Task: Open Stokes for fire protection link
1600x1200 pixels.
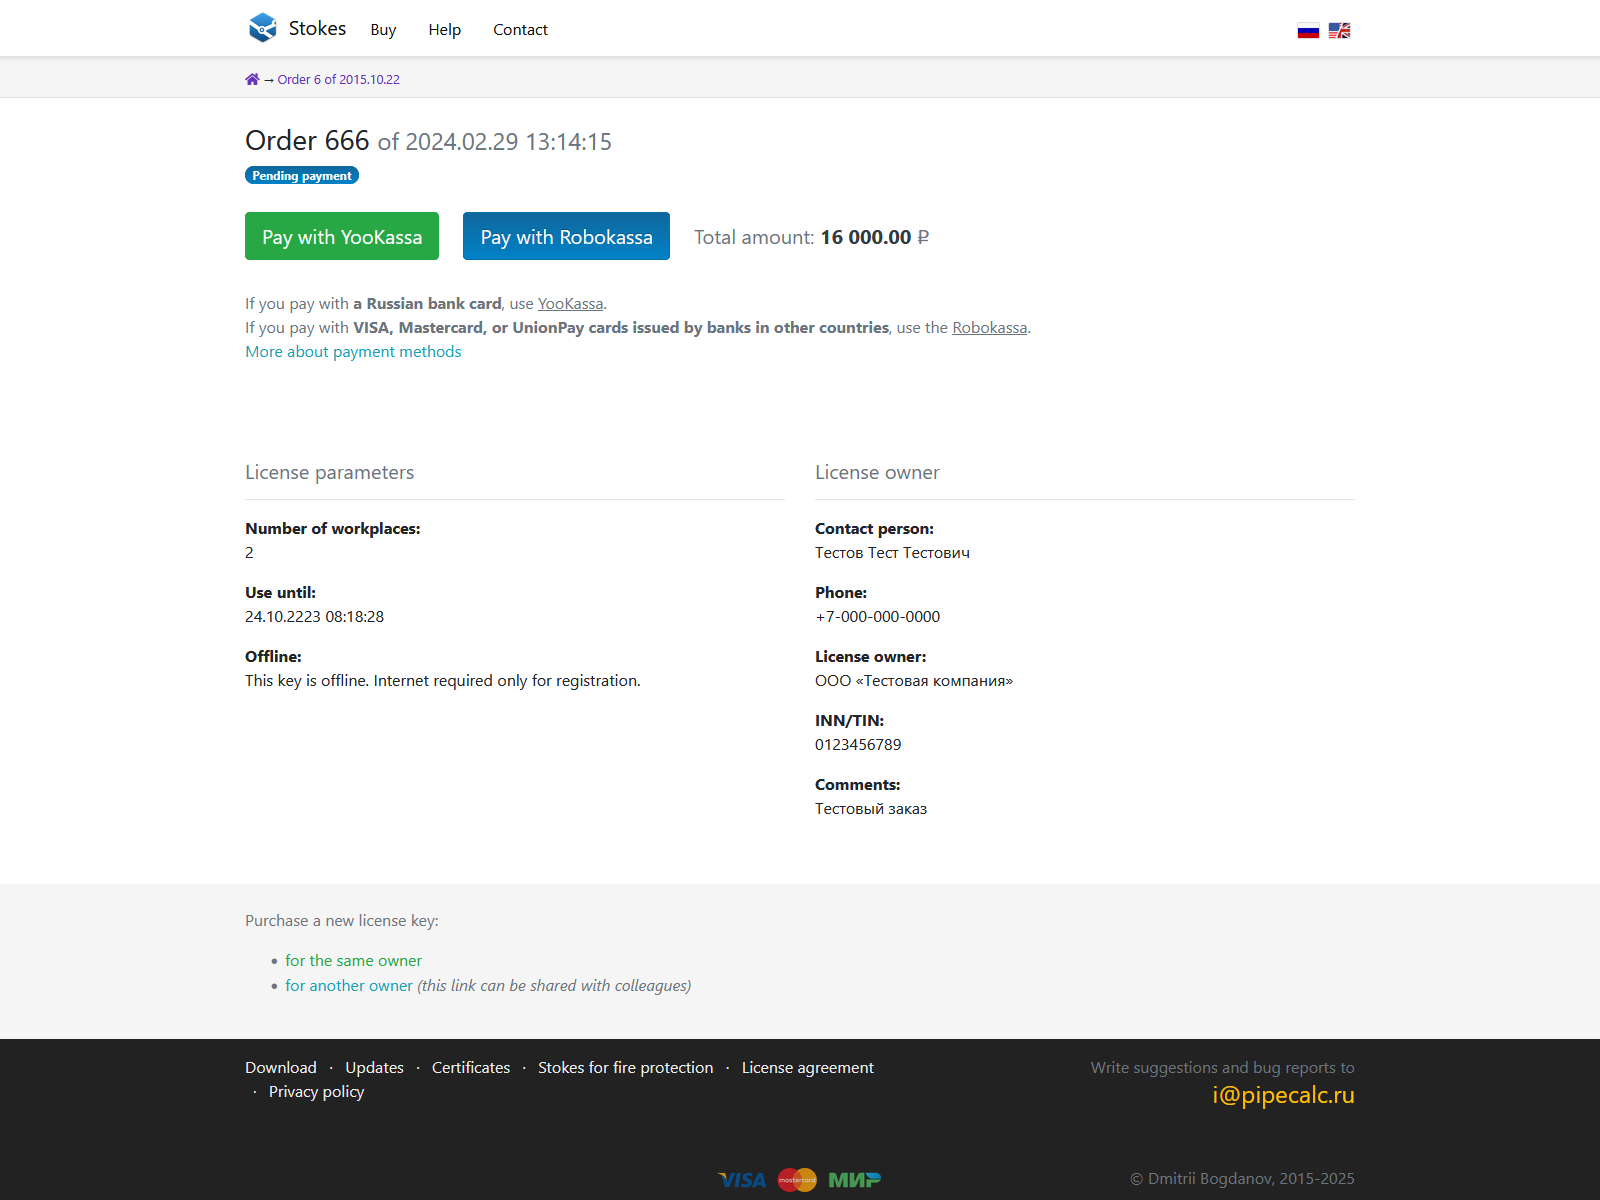Action: 625,1068
